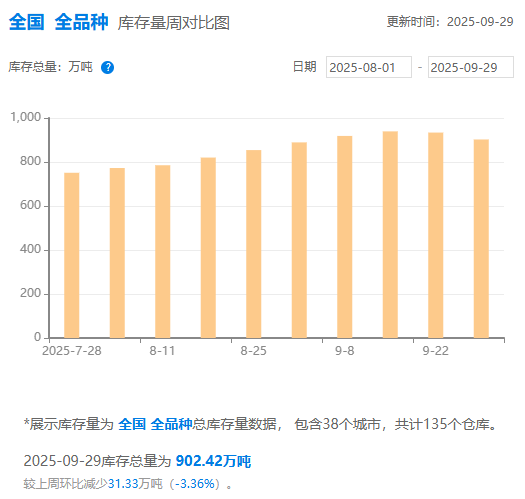Click the -3.36% change percentage

click(197, 484)
